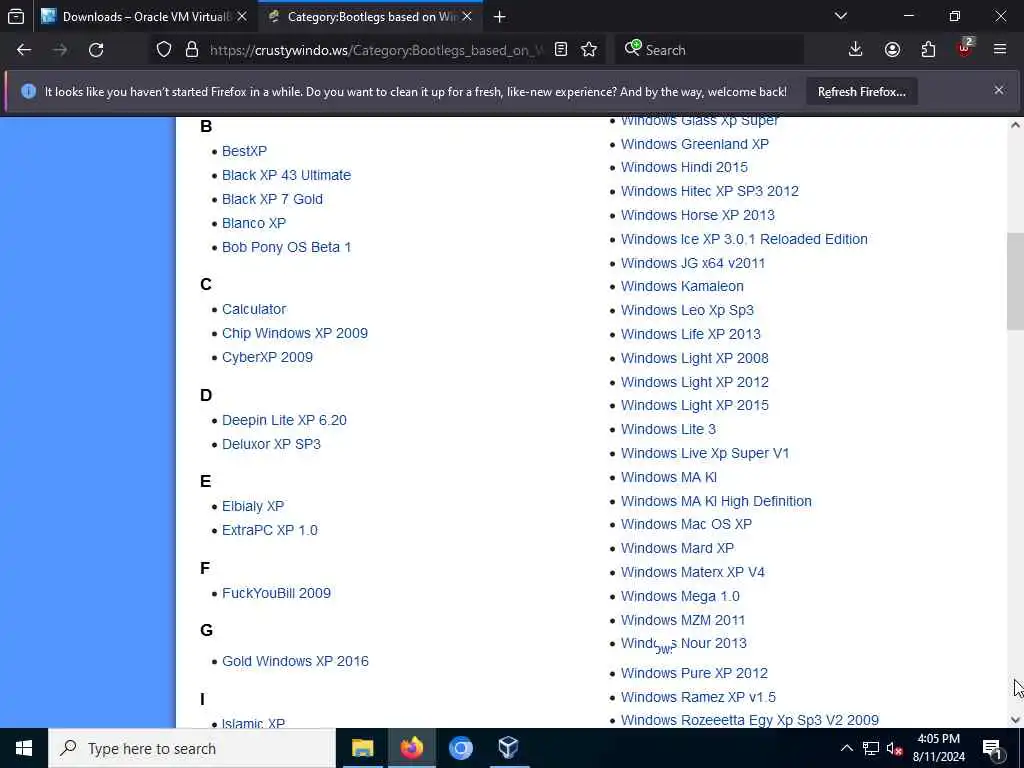Viewport: 1024px width, 768px height.
Task: Open tracking protection shield icon
Action: [x=164, y=50]
